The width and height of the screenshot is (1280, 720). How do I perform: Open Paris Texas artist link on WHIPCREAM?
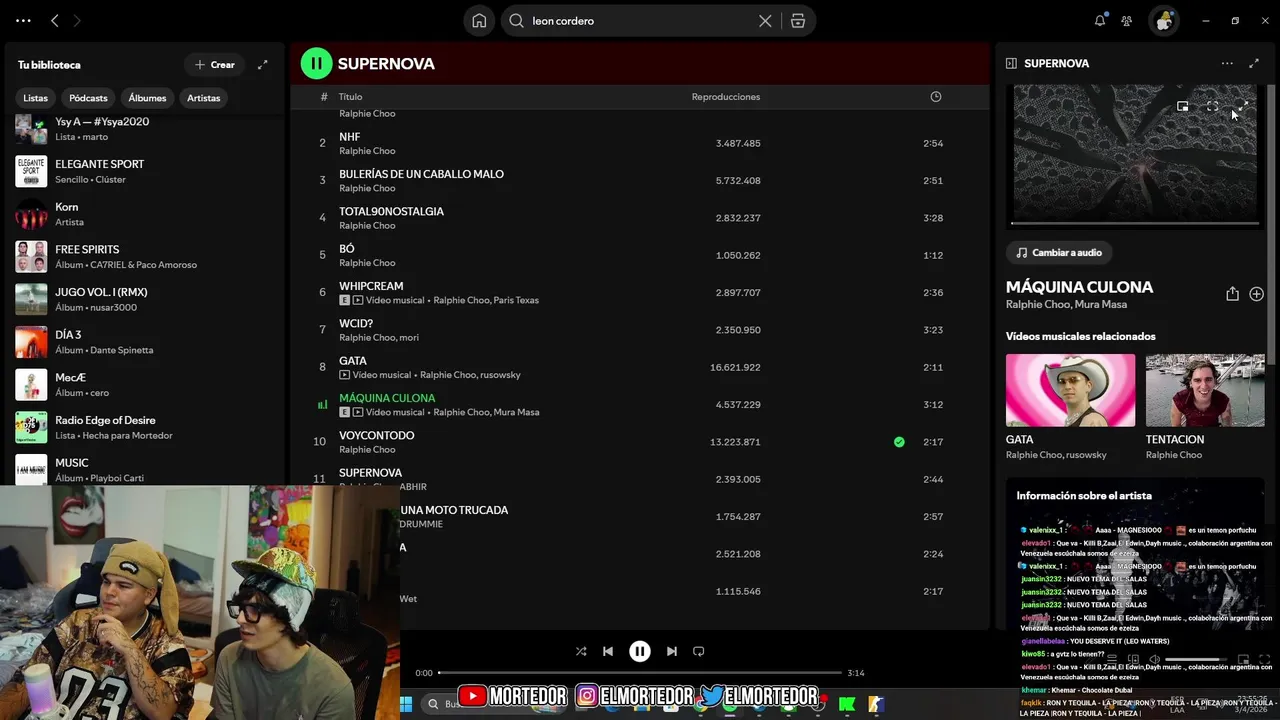tap(516, 300)
